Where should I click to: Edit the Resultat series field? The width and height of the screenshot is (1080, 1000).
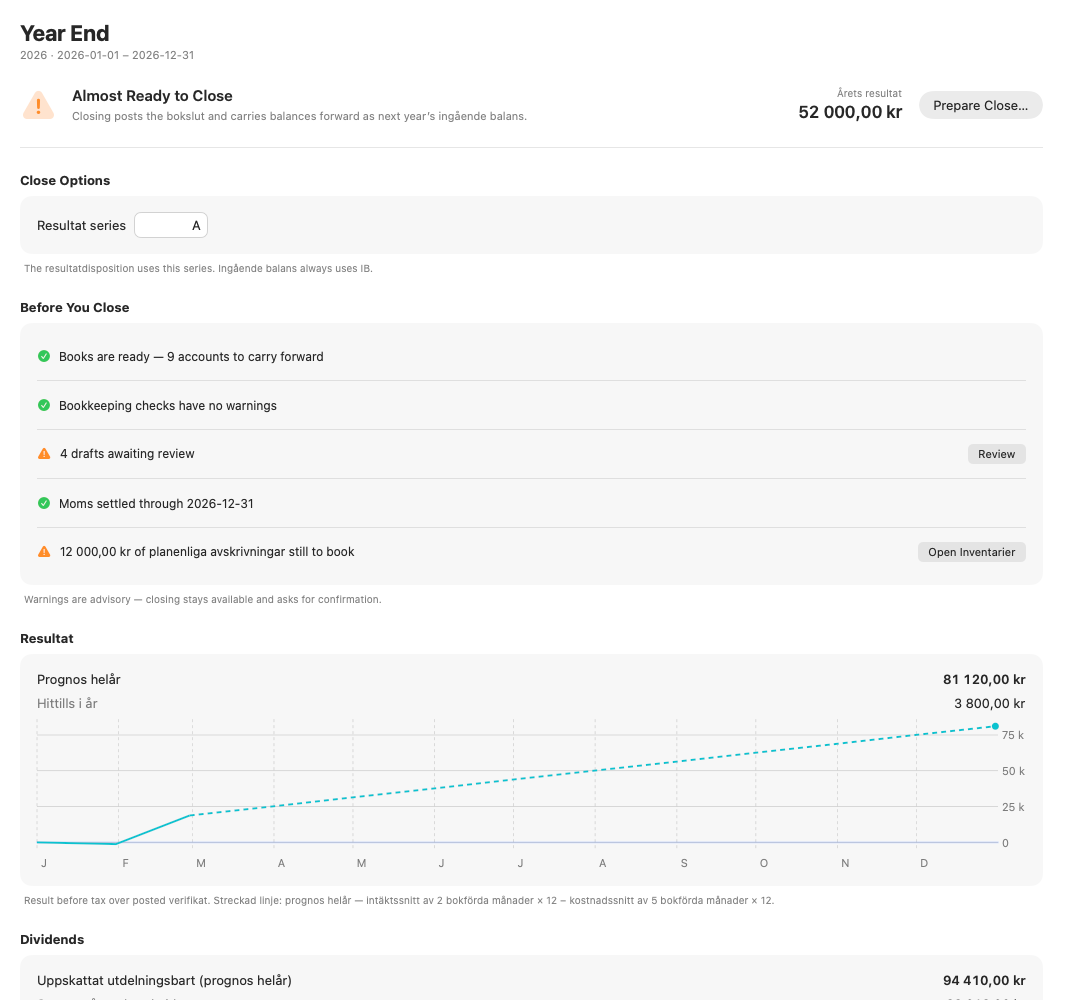coord(171,225)
